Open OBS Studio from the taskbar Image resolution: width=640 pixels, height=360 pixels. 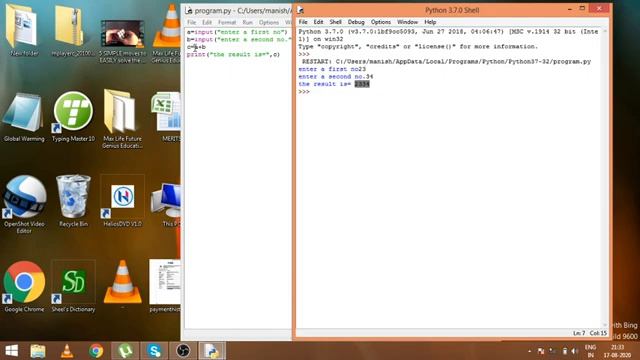[183, 351]
